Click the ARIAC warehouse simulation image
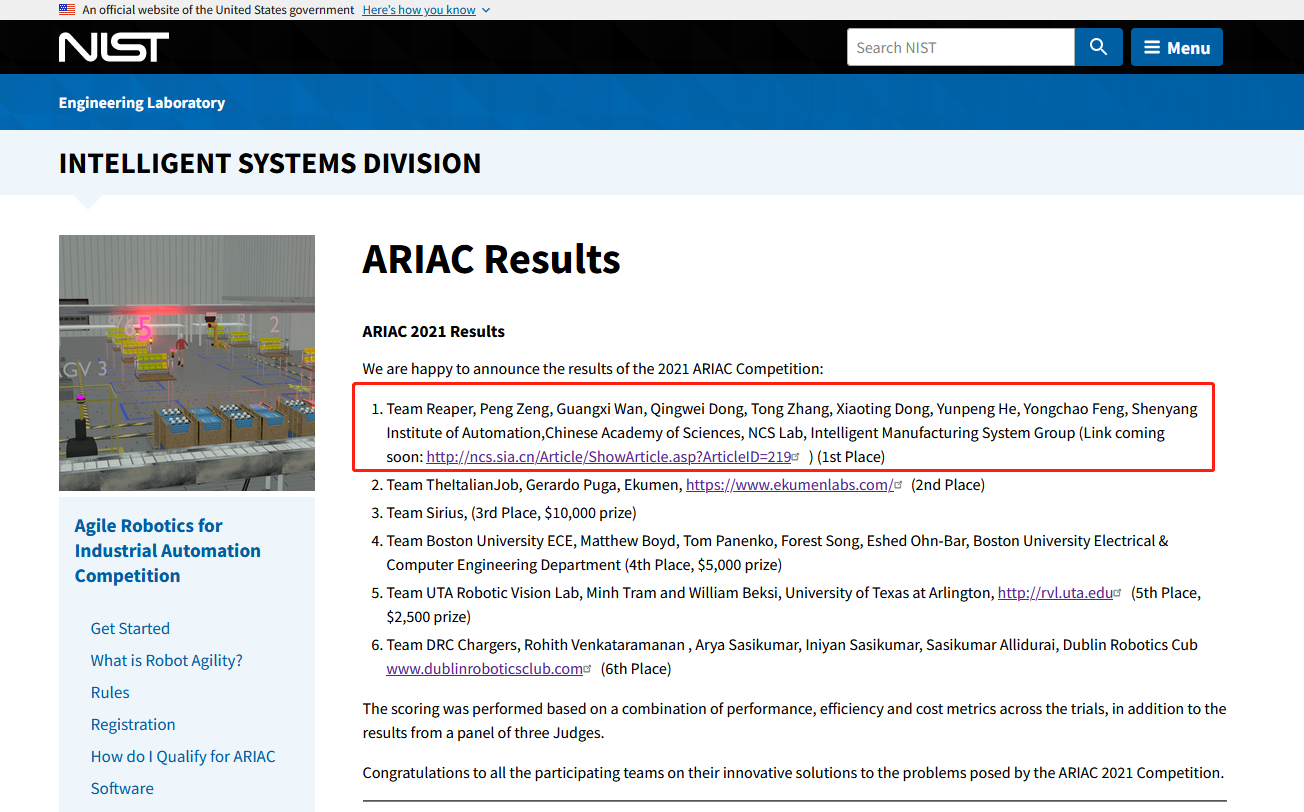 click(x=187, y=363)
